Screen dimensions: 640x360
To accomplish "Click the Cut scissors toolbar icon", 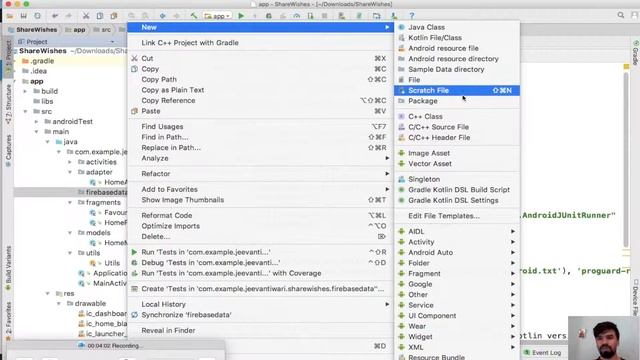I will pyautogui.click(x=86, y=16).
